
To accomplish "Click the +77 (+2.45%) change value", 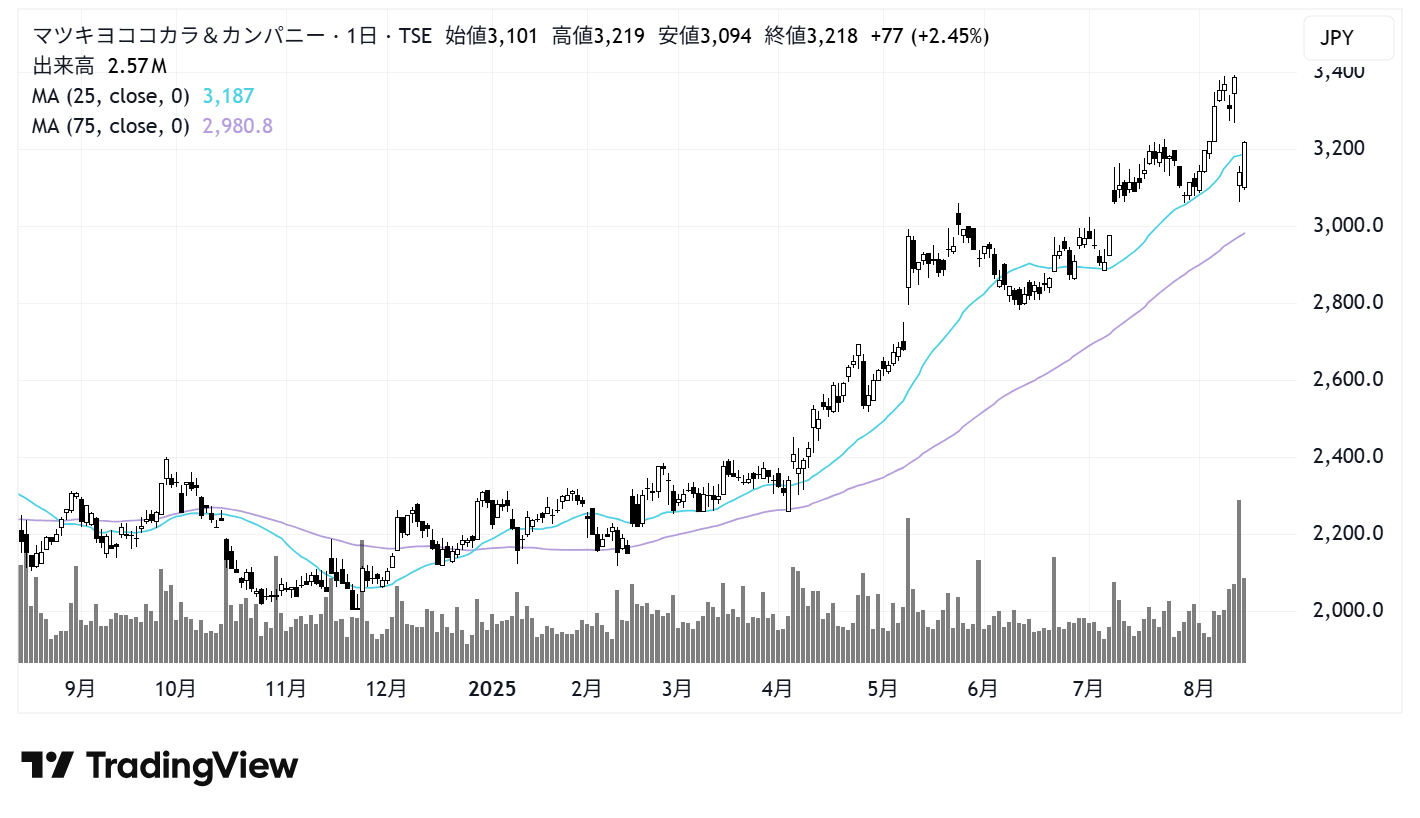I will tap(930, 37).
